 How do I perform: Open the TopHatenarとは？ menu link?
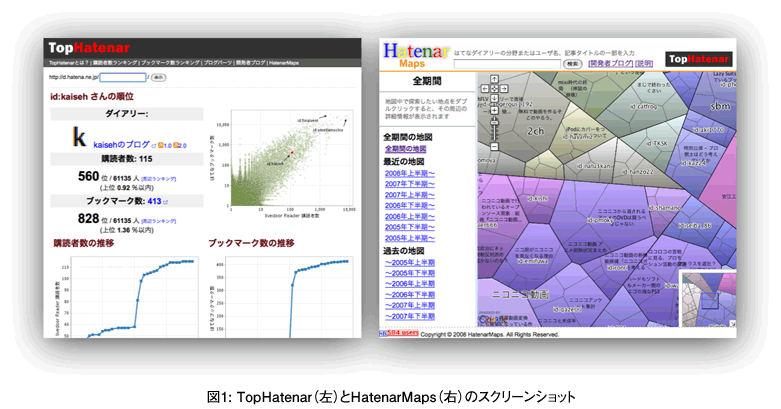pyautogui.click(x=69, y=63)
